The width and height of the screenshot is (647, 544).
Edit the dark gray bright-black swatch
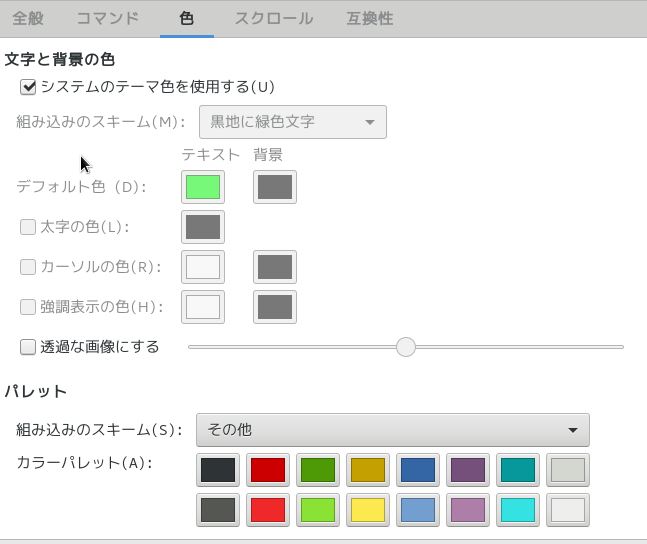click(x=218, y=510)
